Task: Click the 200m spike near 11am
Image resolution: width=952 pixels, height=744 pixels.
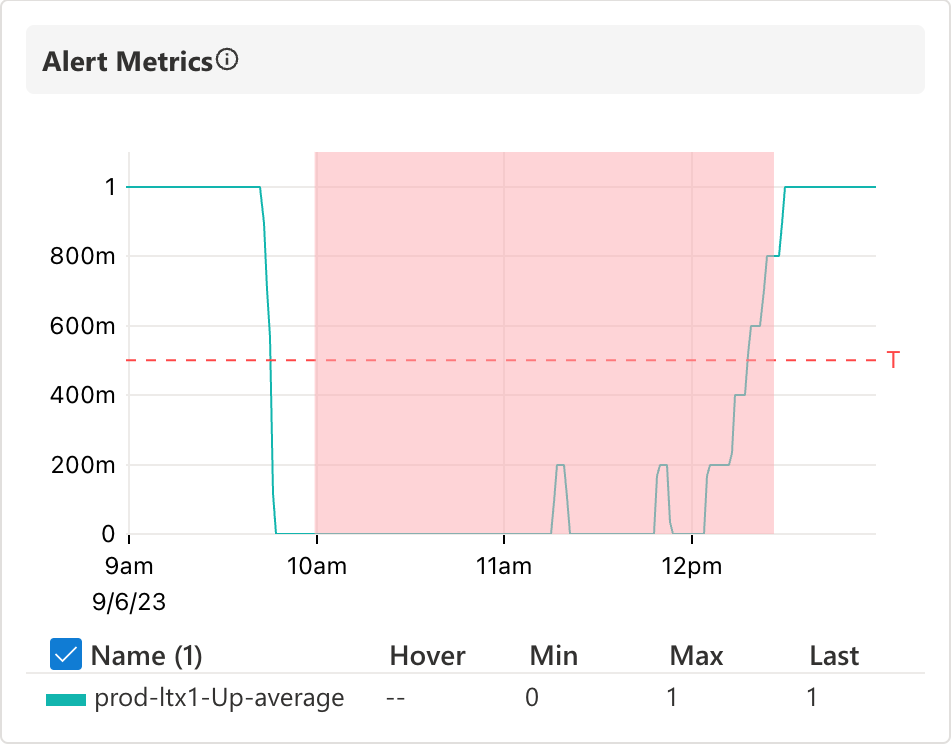Action: [x=560, y=466]
